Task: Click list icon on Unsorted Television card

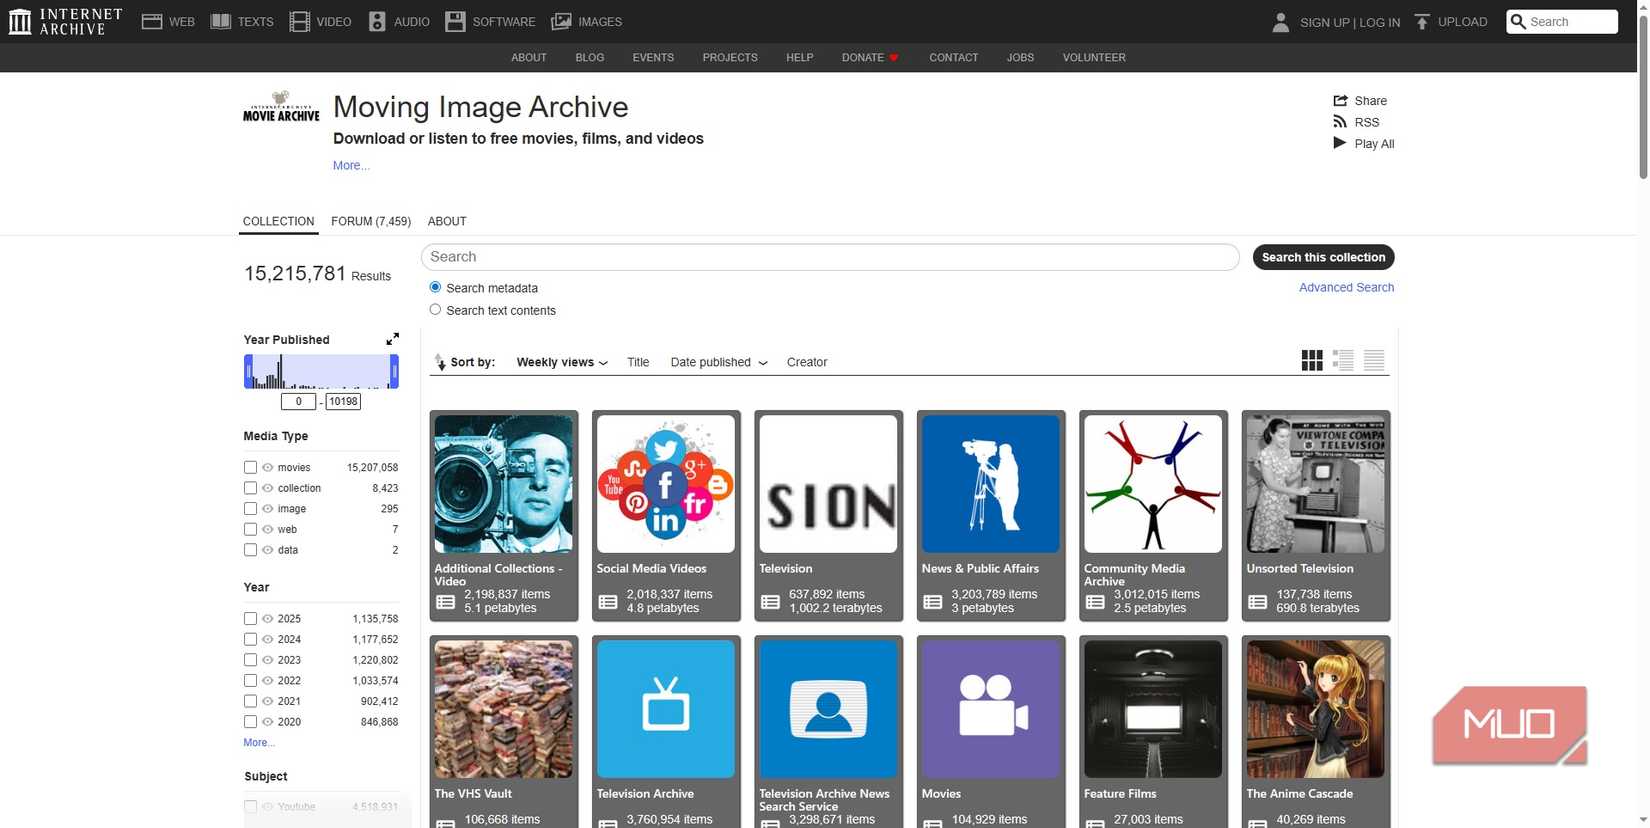Action: coord(1258,602)
